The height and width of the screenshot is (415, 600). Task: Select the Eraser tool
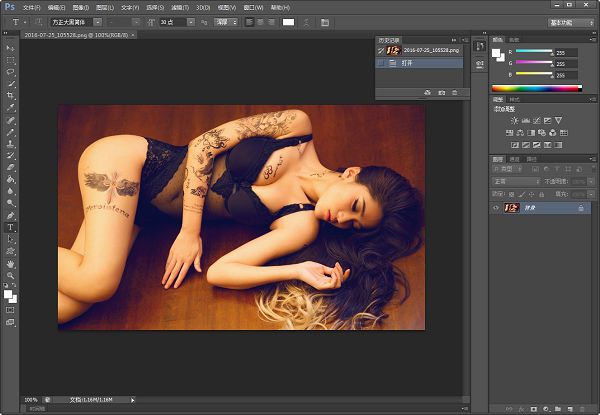(x=10, y=168)
